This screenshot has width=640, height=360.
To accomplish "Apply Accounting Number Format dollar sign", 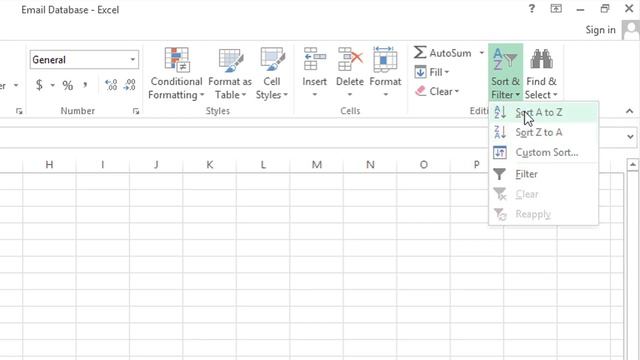I will pyautogui.click(x=39, y=85).
